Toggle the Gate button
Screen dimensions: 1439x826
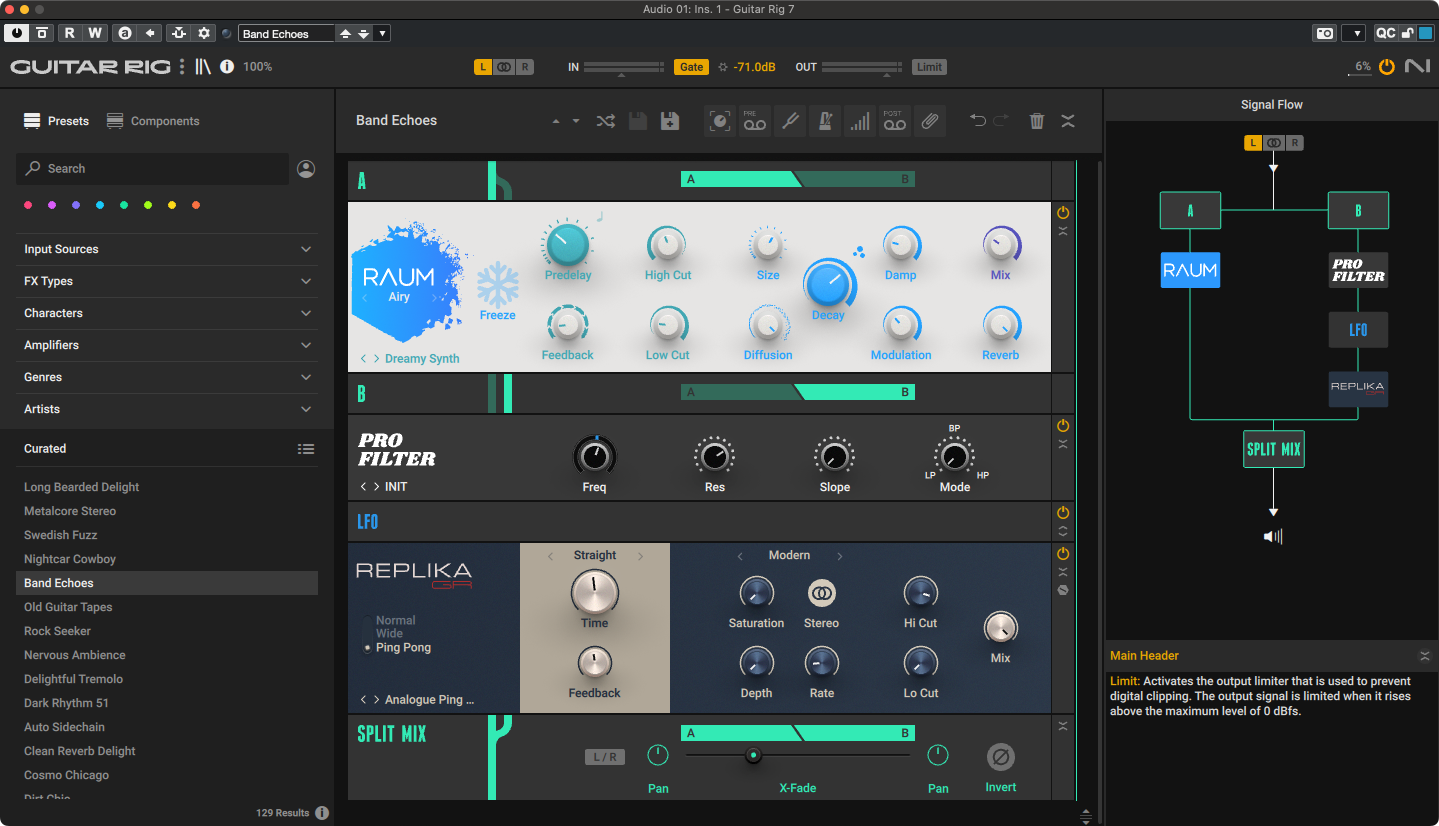691,67
